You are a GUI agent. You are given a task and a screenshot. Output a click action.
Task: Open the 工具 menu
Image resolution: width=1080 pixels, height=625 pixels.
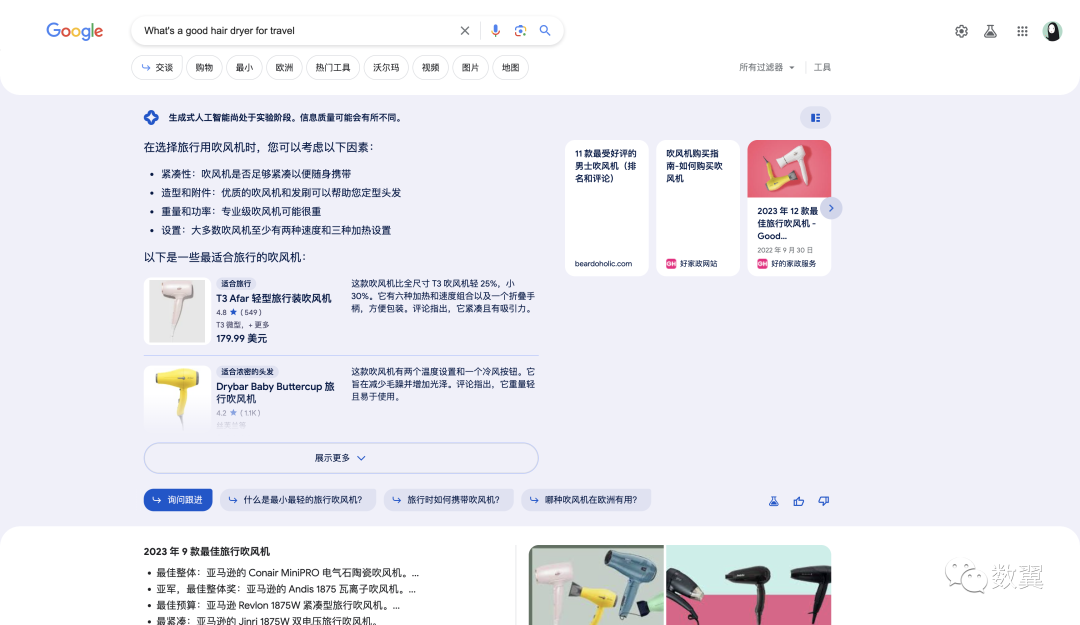[822, 68]
